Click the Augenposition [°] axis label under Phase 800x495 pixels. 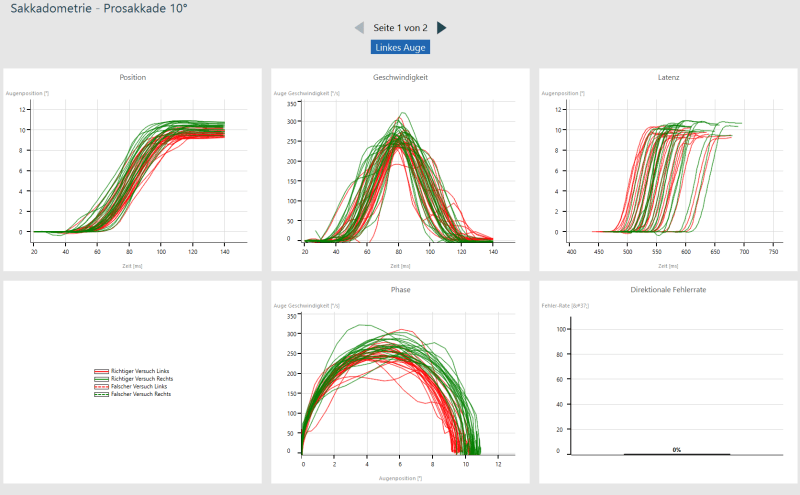click(400, 479)
